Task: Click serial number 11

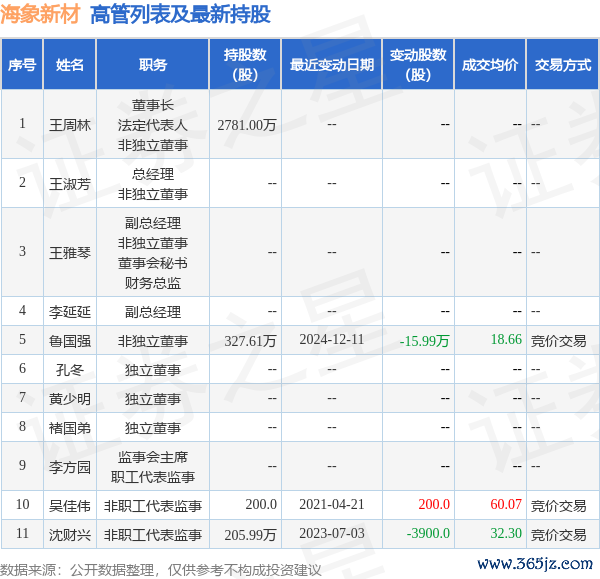Action: (22, 533)
